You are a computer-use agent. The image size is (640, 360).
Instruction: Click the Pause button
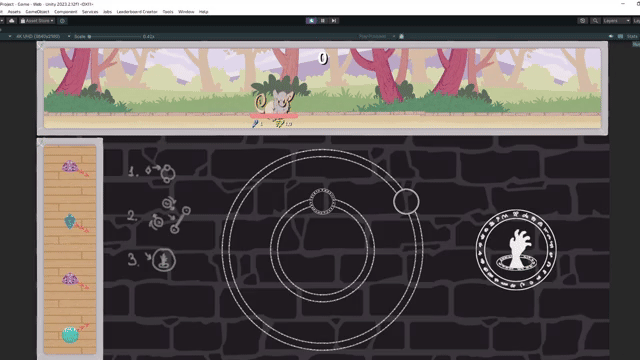coord(322,21)
